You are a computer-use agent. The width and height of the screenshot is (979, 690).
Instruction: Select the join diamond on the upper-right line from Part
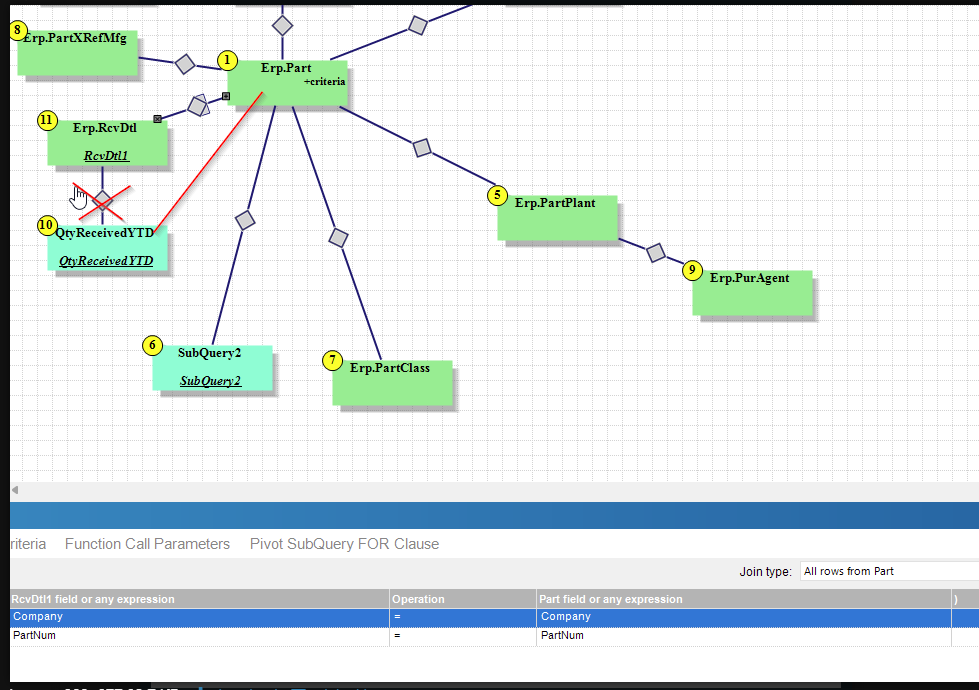[418, 26]
